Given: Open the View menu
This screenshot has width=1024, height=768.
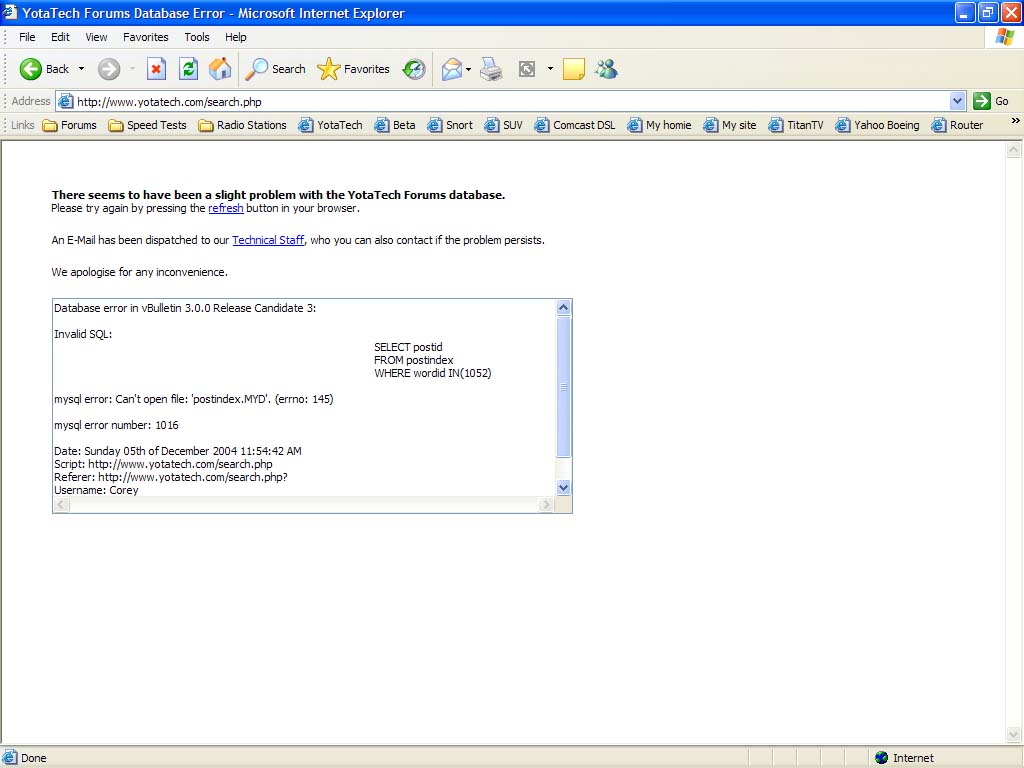Looking at the screenshot, I should pyautogui.click(x=96, y=37).
